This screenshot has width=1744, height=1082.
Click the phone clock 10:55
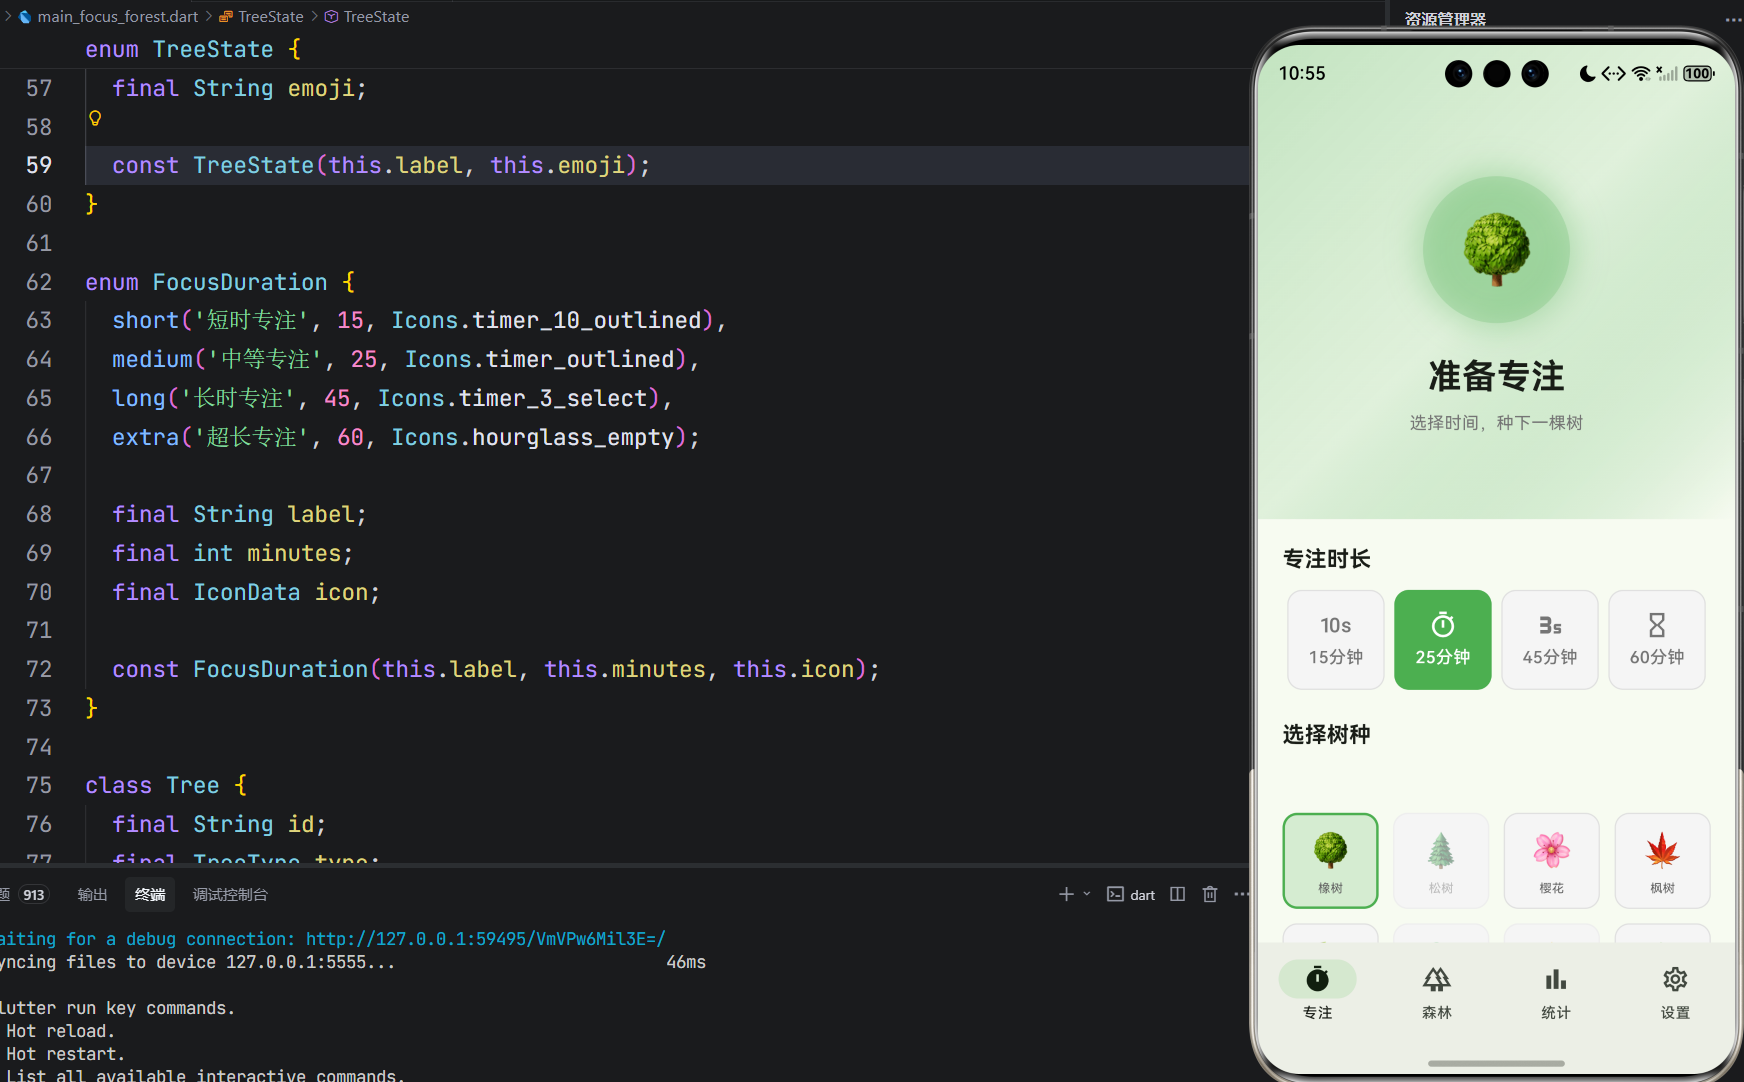[1302, 73]
